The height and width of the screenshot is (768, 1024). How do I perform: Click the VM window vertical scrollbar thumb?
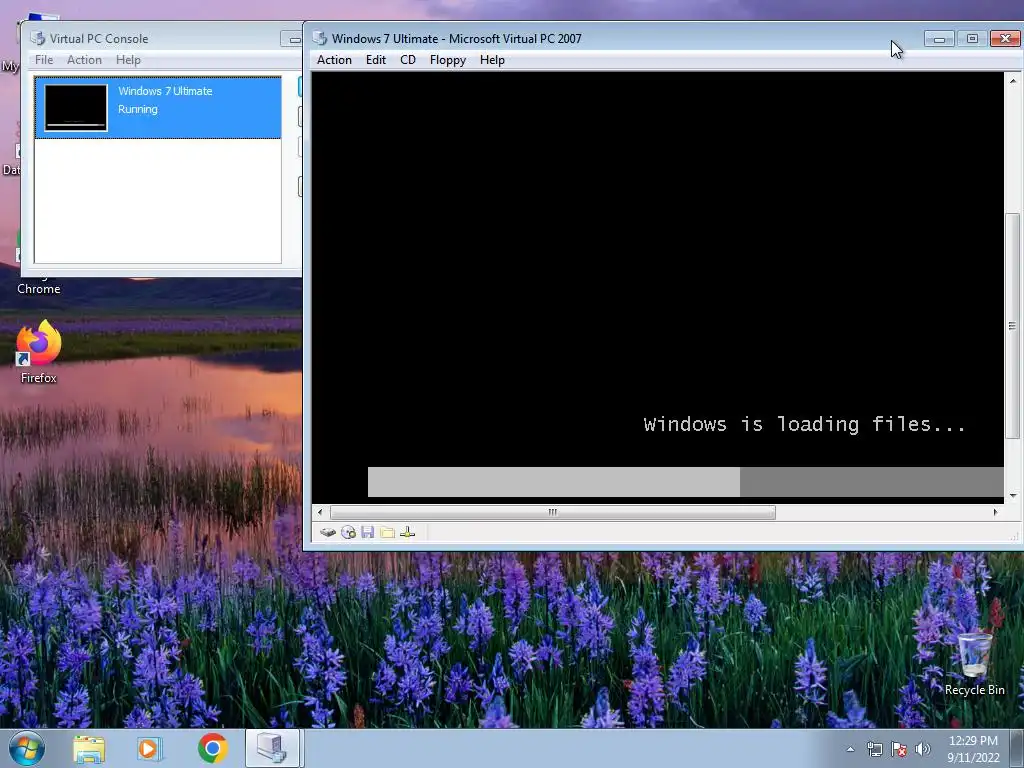tap(1012, 326)
